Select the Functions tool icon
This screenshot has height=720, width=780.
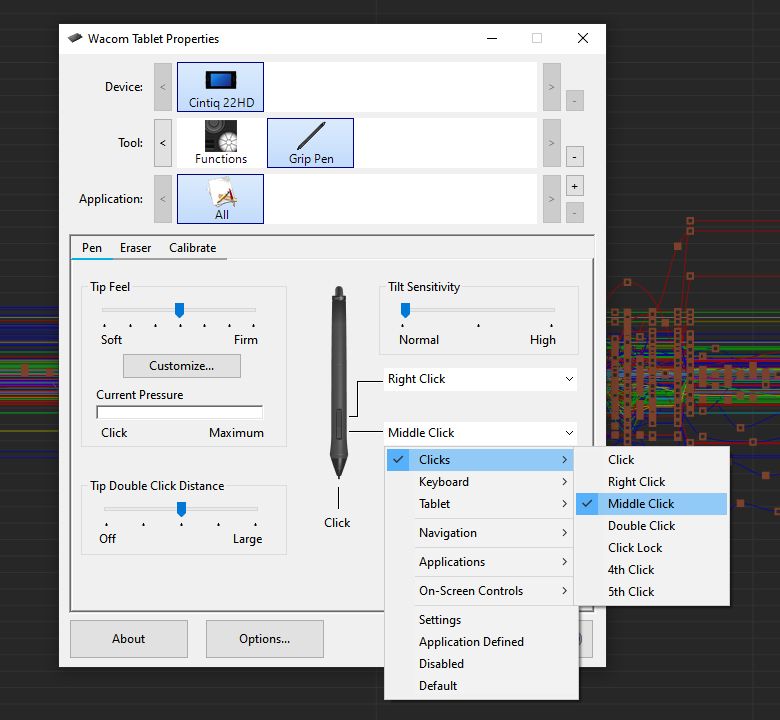221,143
